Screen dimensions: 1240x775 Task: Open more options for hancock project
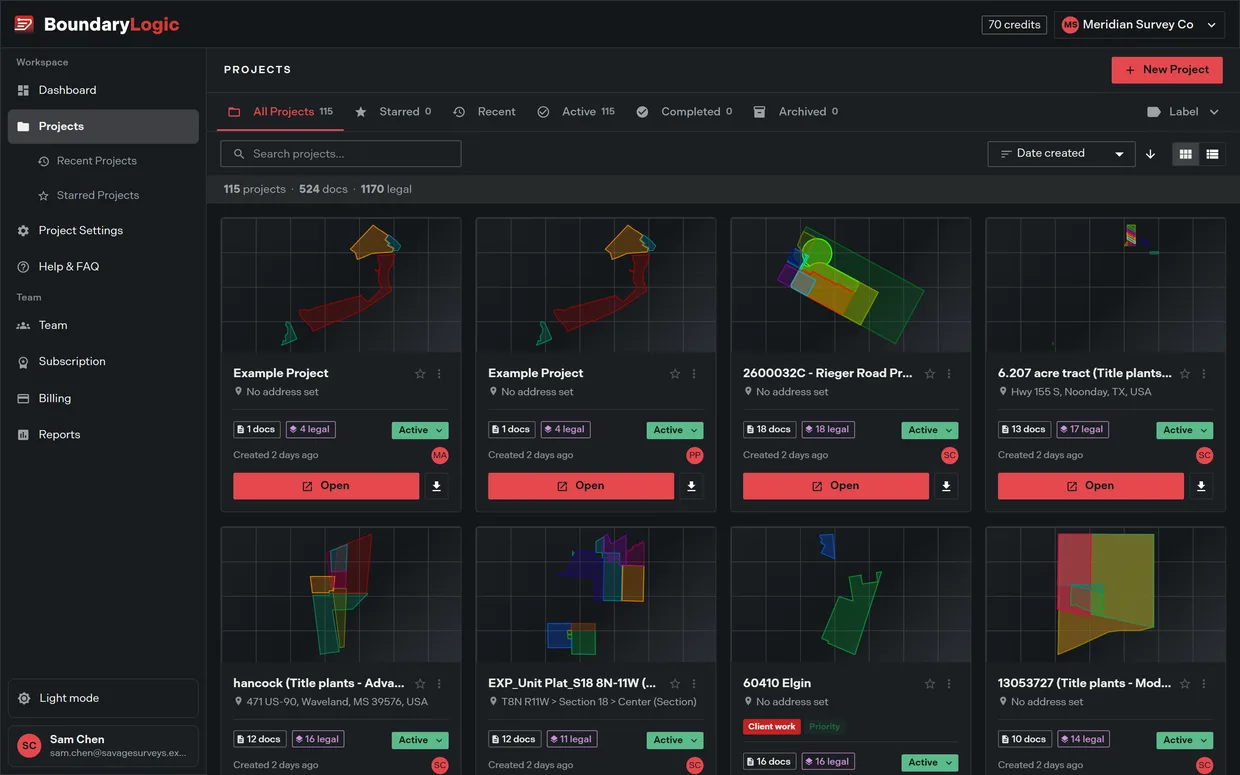point(439,684)
